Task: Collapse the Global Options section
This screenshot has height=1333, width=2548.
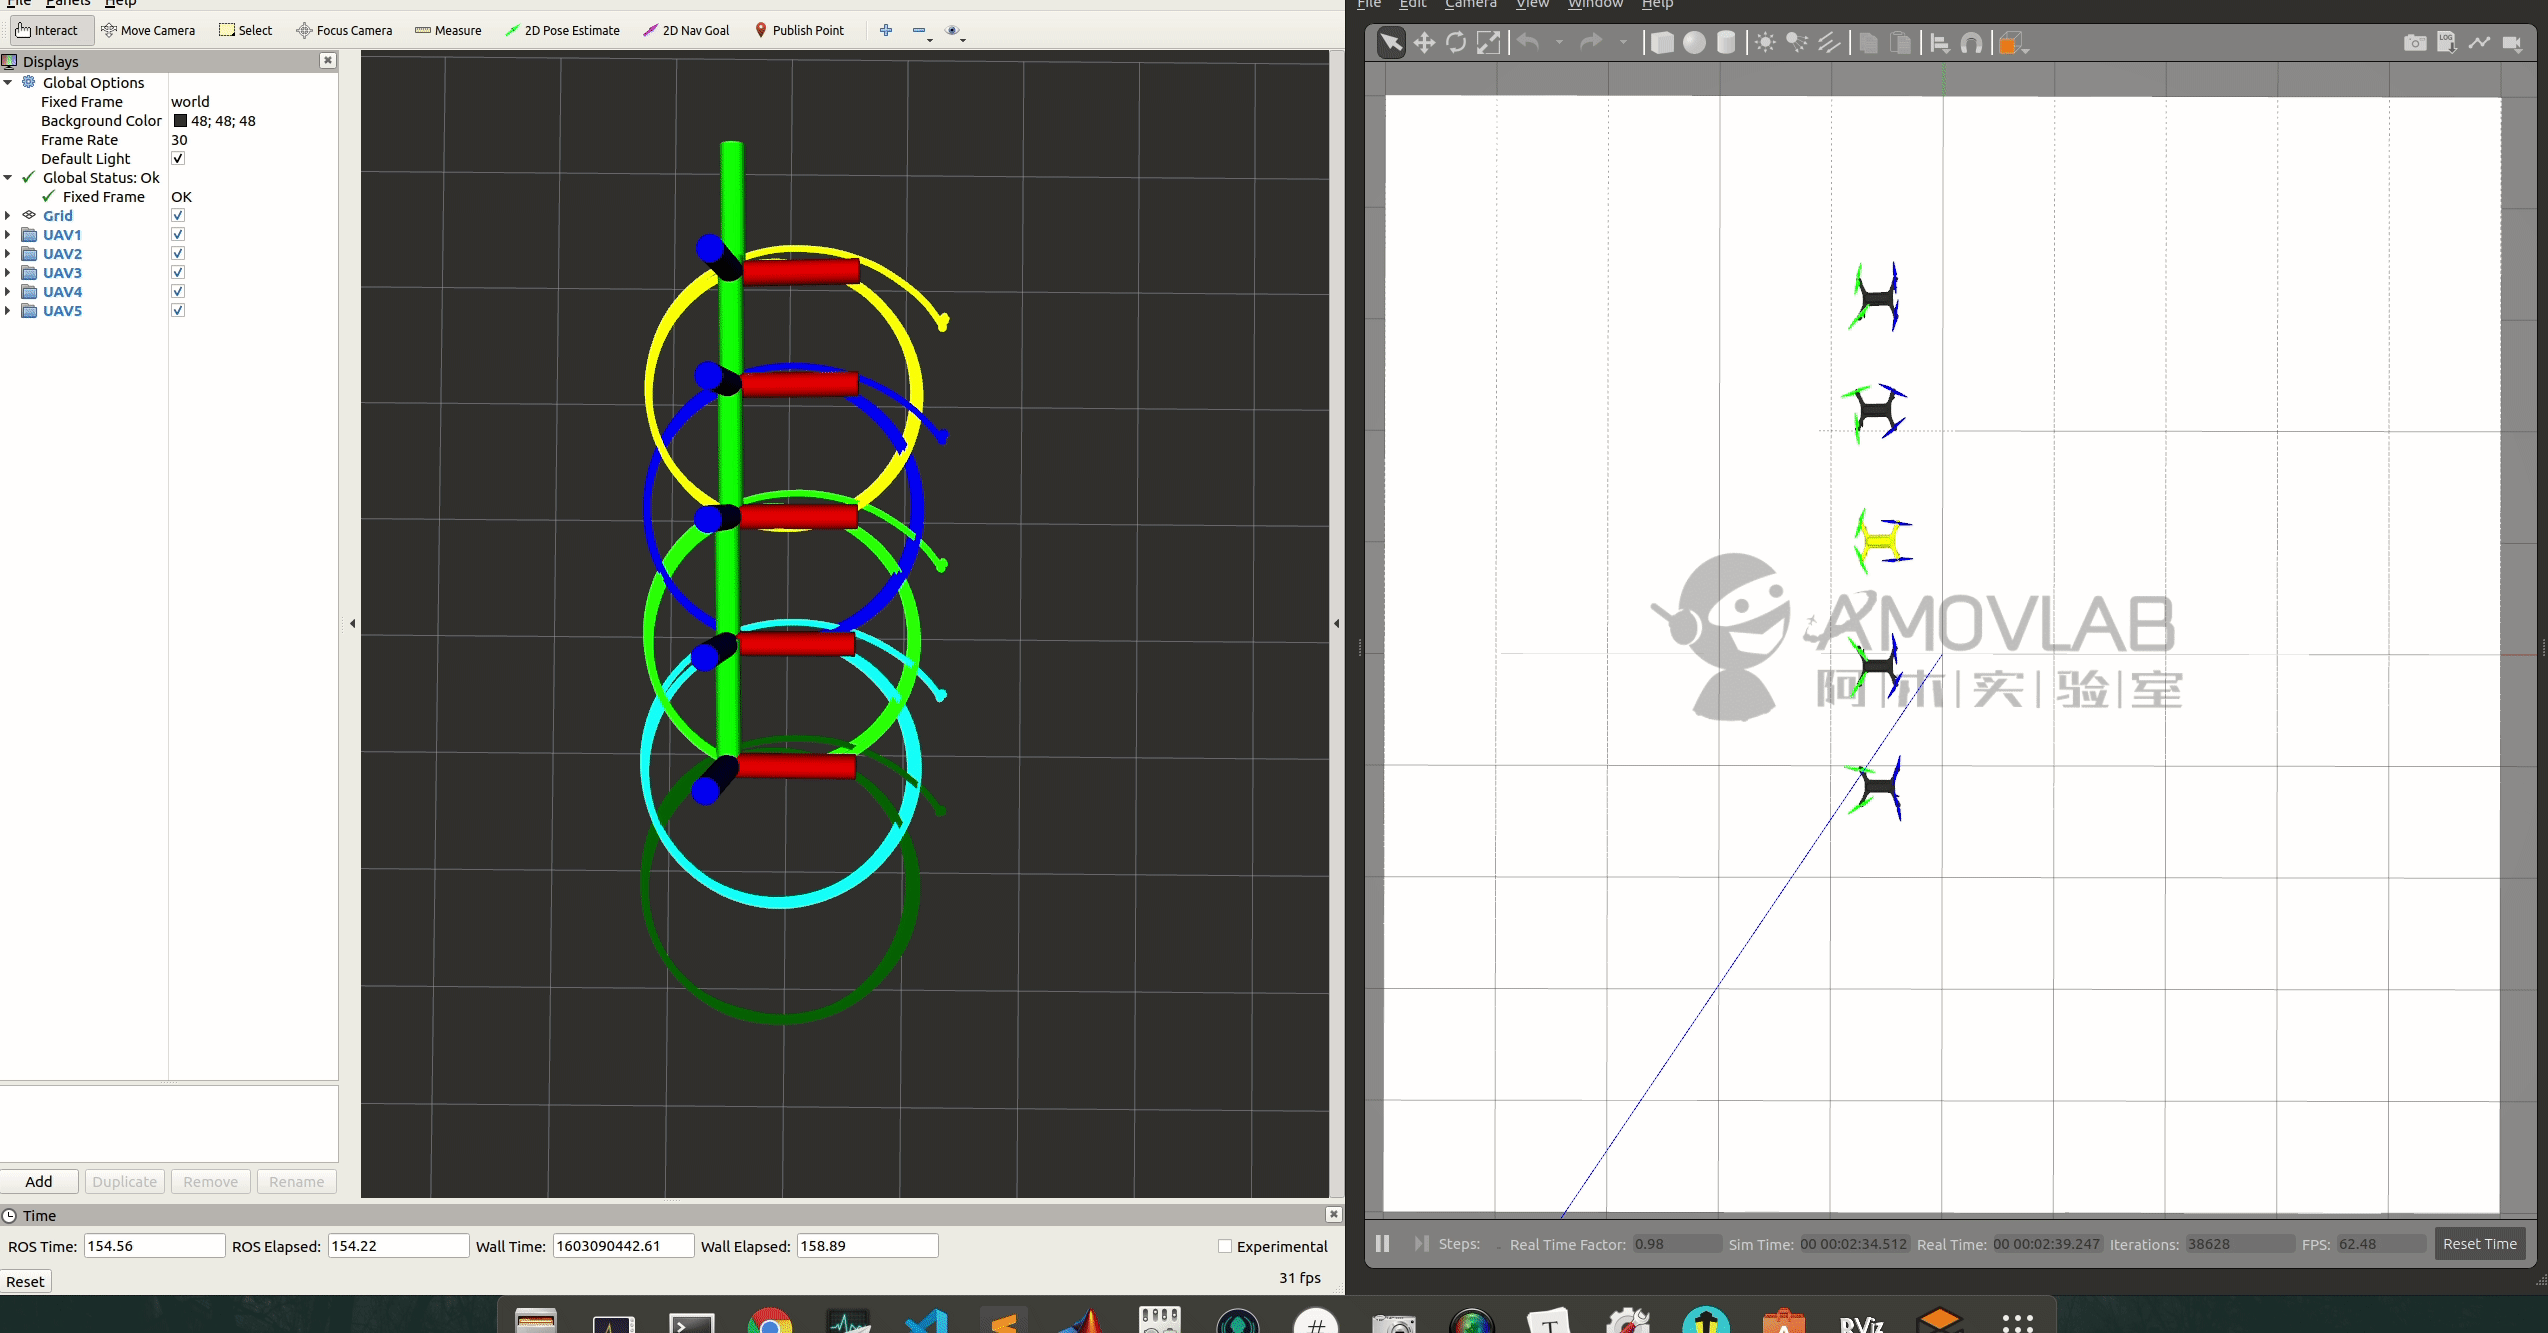Action: point(8,83)
